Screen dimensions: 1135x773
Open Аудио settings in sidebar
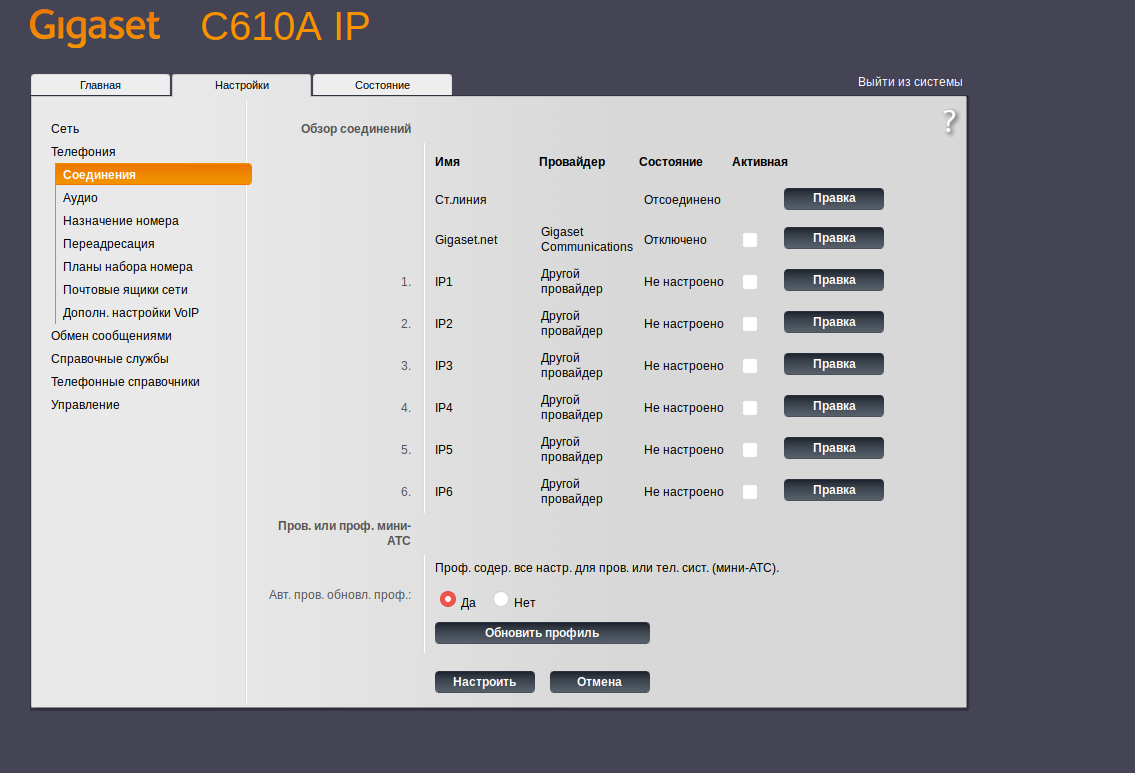80,198
